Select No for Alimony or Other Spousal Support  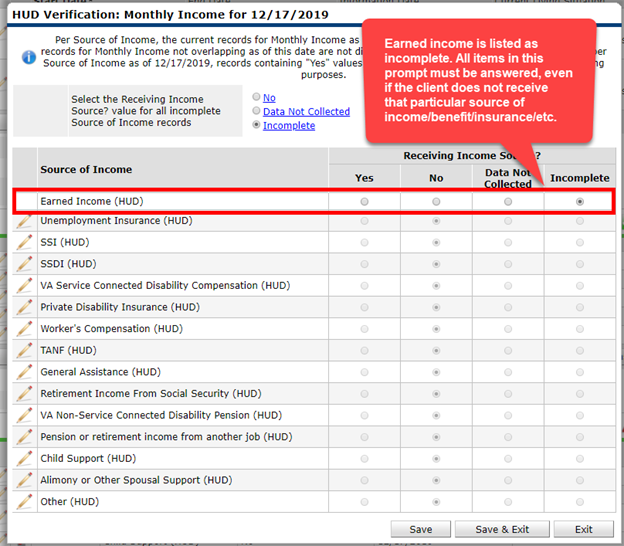pos(436,480)
